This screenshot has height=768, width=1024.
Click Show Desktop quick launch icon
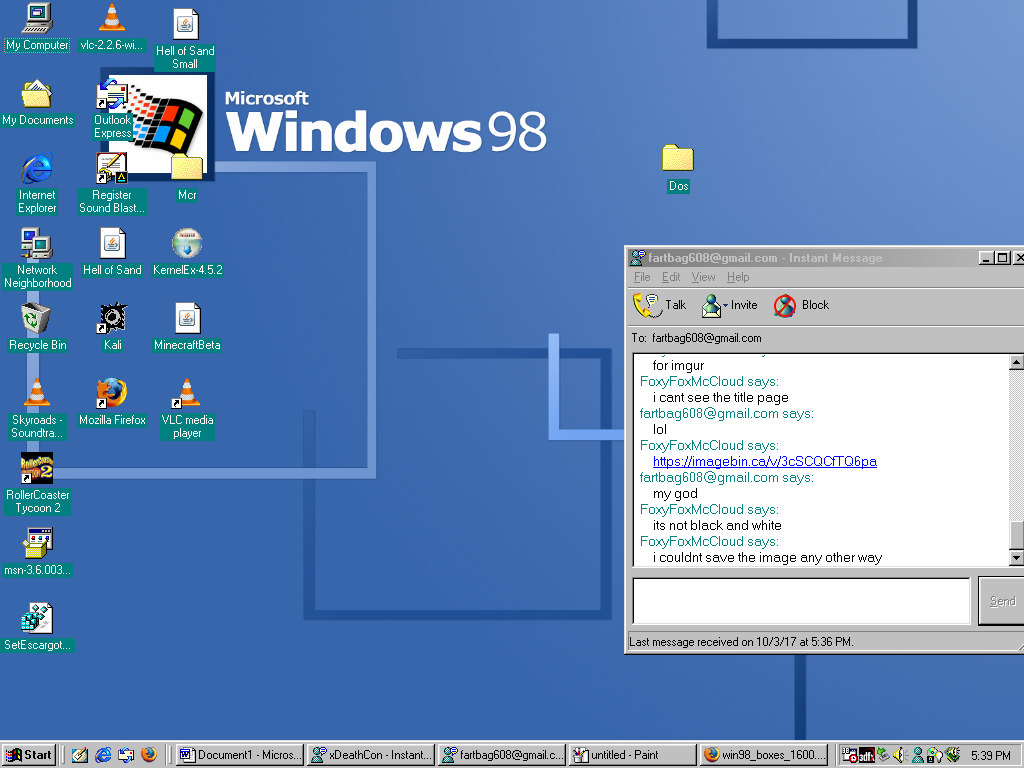80,755
